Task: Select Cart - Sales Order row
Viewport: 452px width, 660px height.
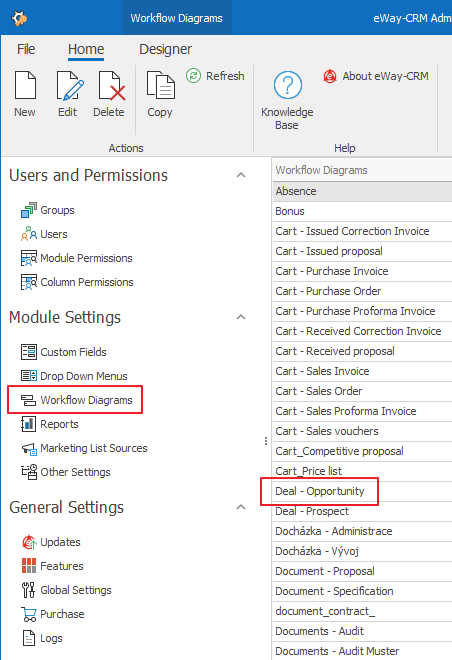Action: (362, 391)
